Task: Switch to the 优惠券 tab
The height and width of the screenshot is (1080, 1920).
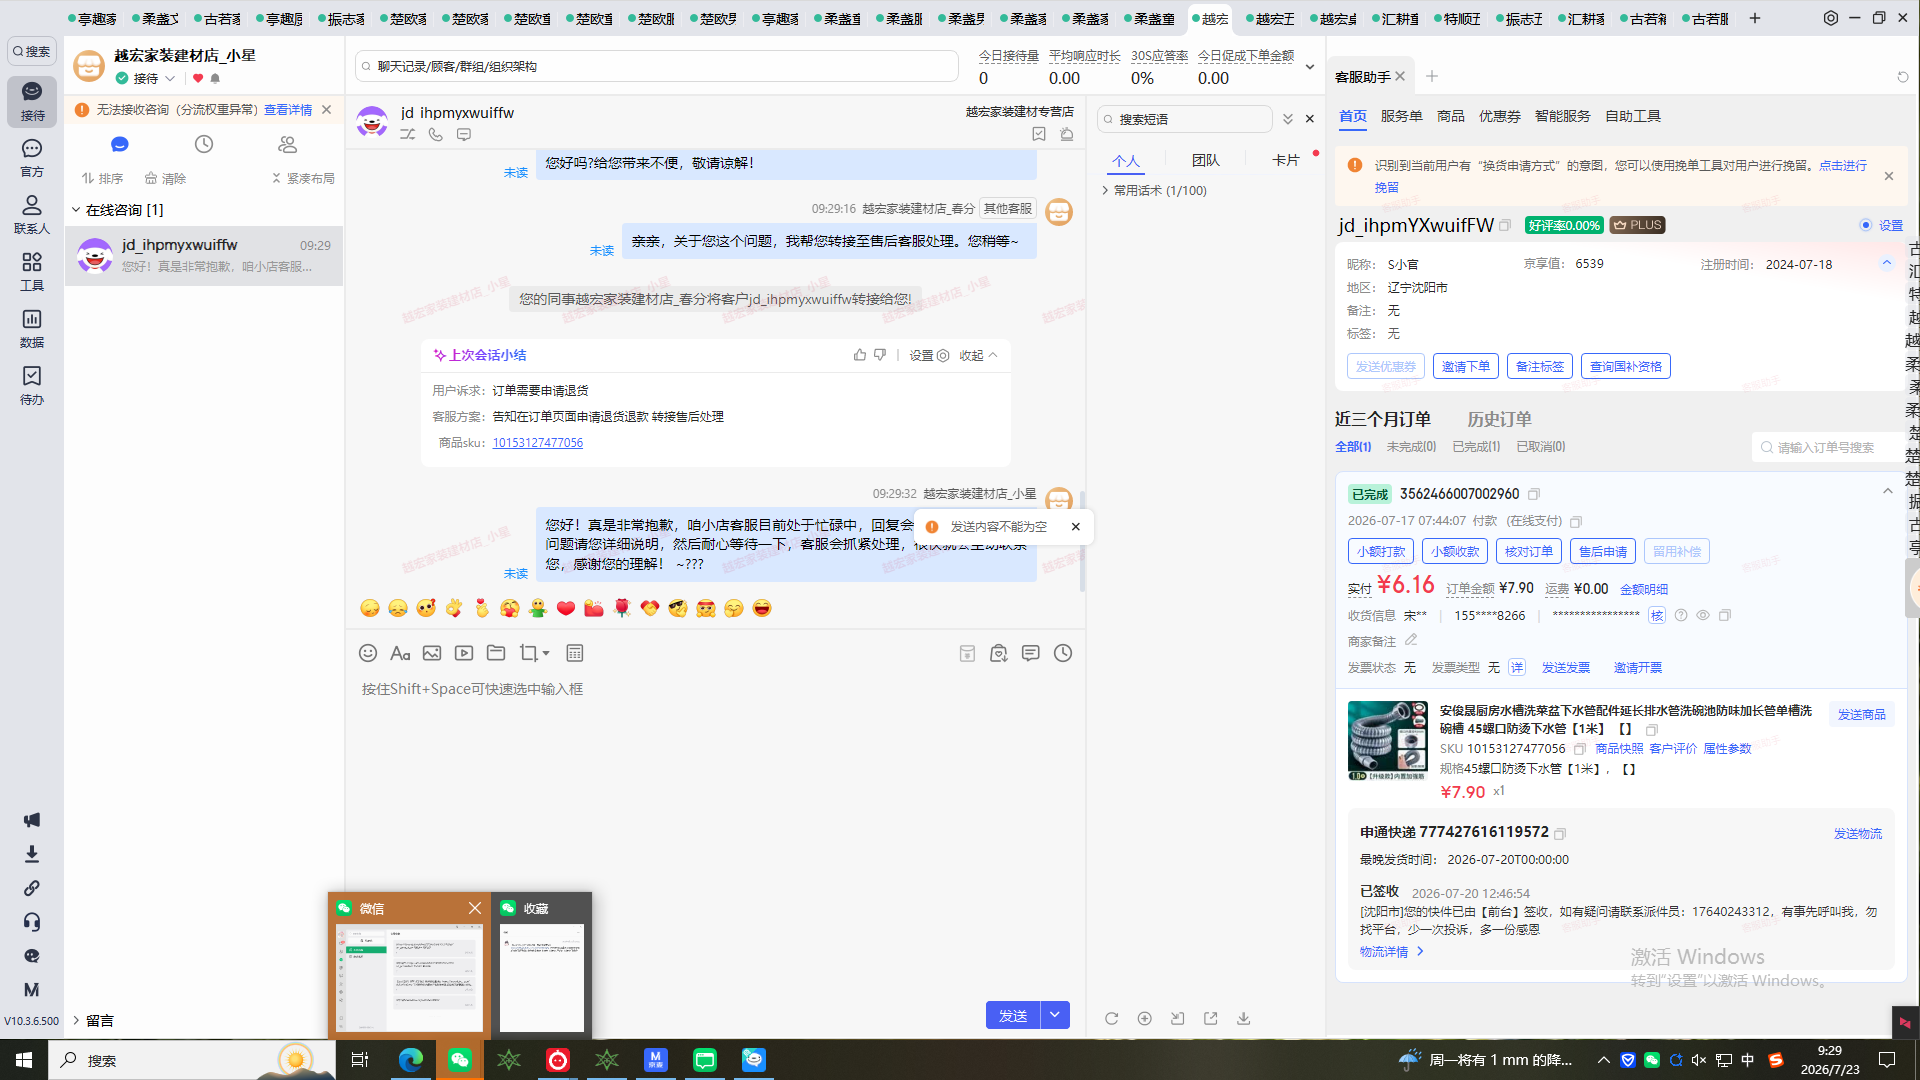Action: [x=1500, y=116]
